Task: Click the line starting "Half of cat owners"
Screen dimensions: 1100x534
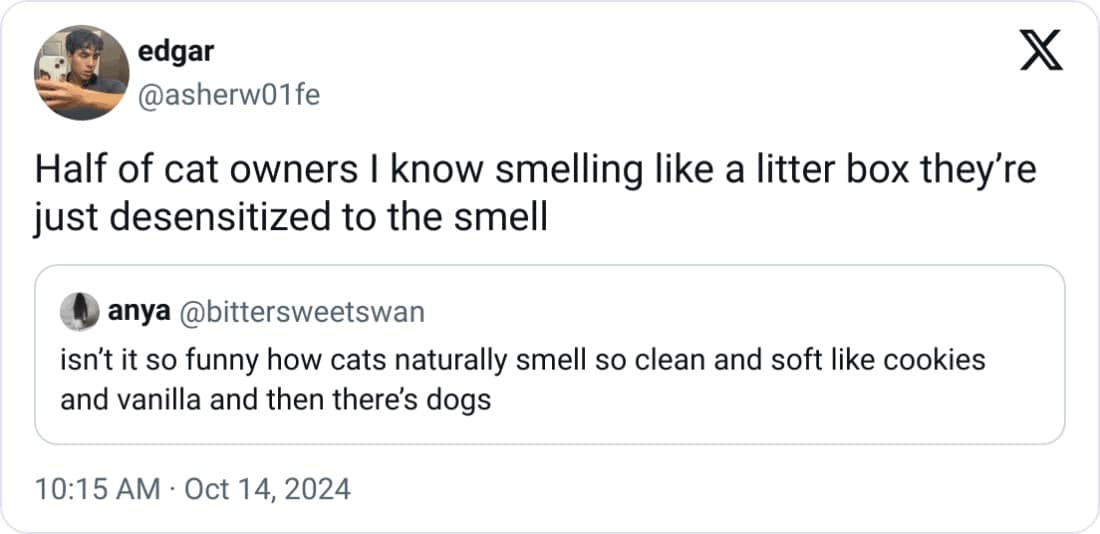Action: pos(535,171)
